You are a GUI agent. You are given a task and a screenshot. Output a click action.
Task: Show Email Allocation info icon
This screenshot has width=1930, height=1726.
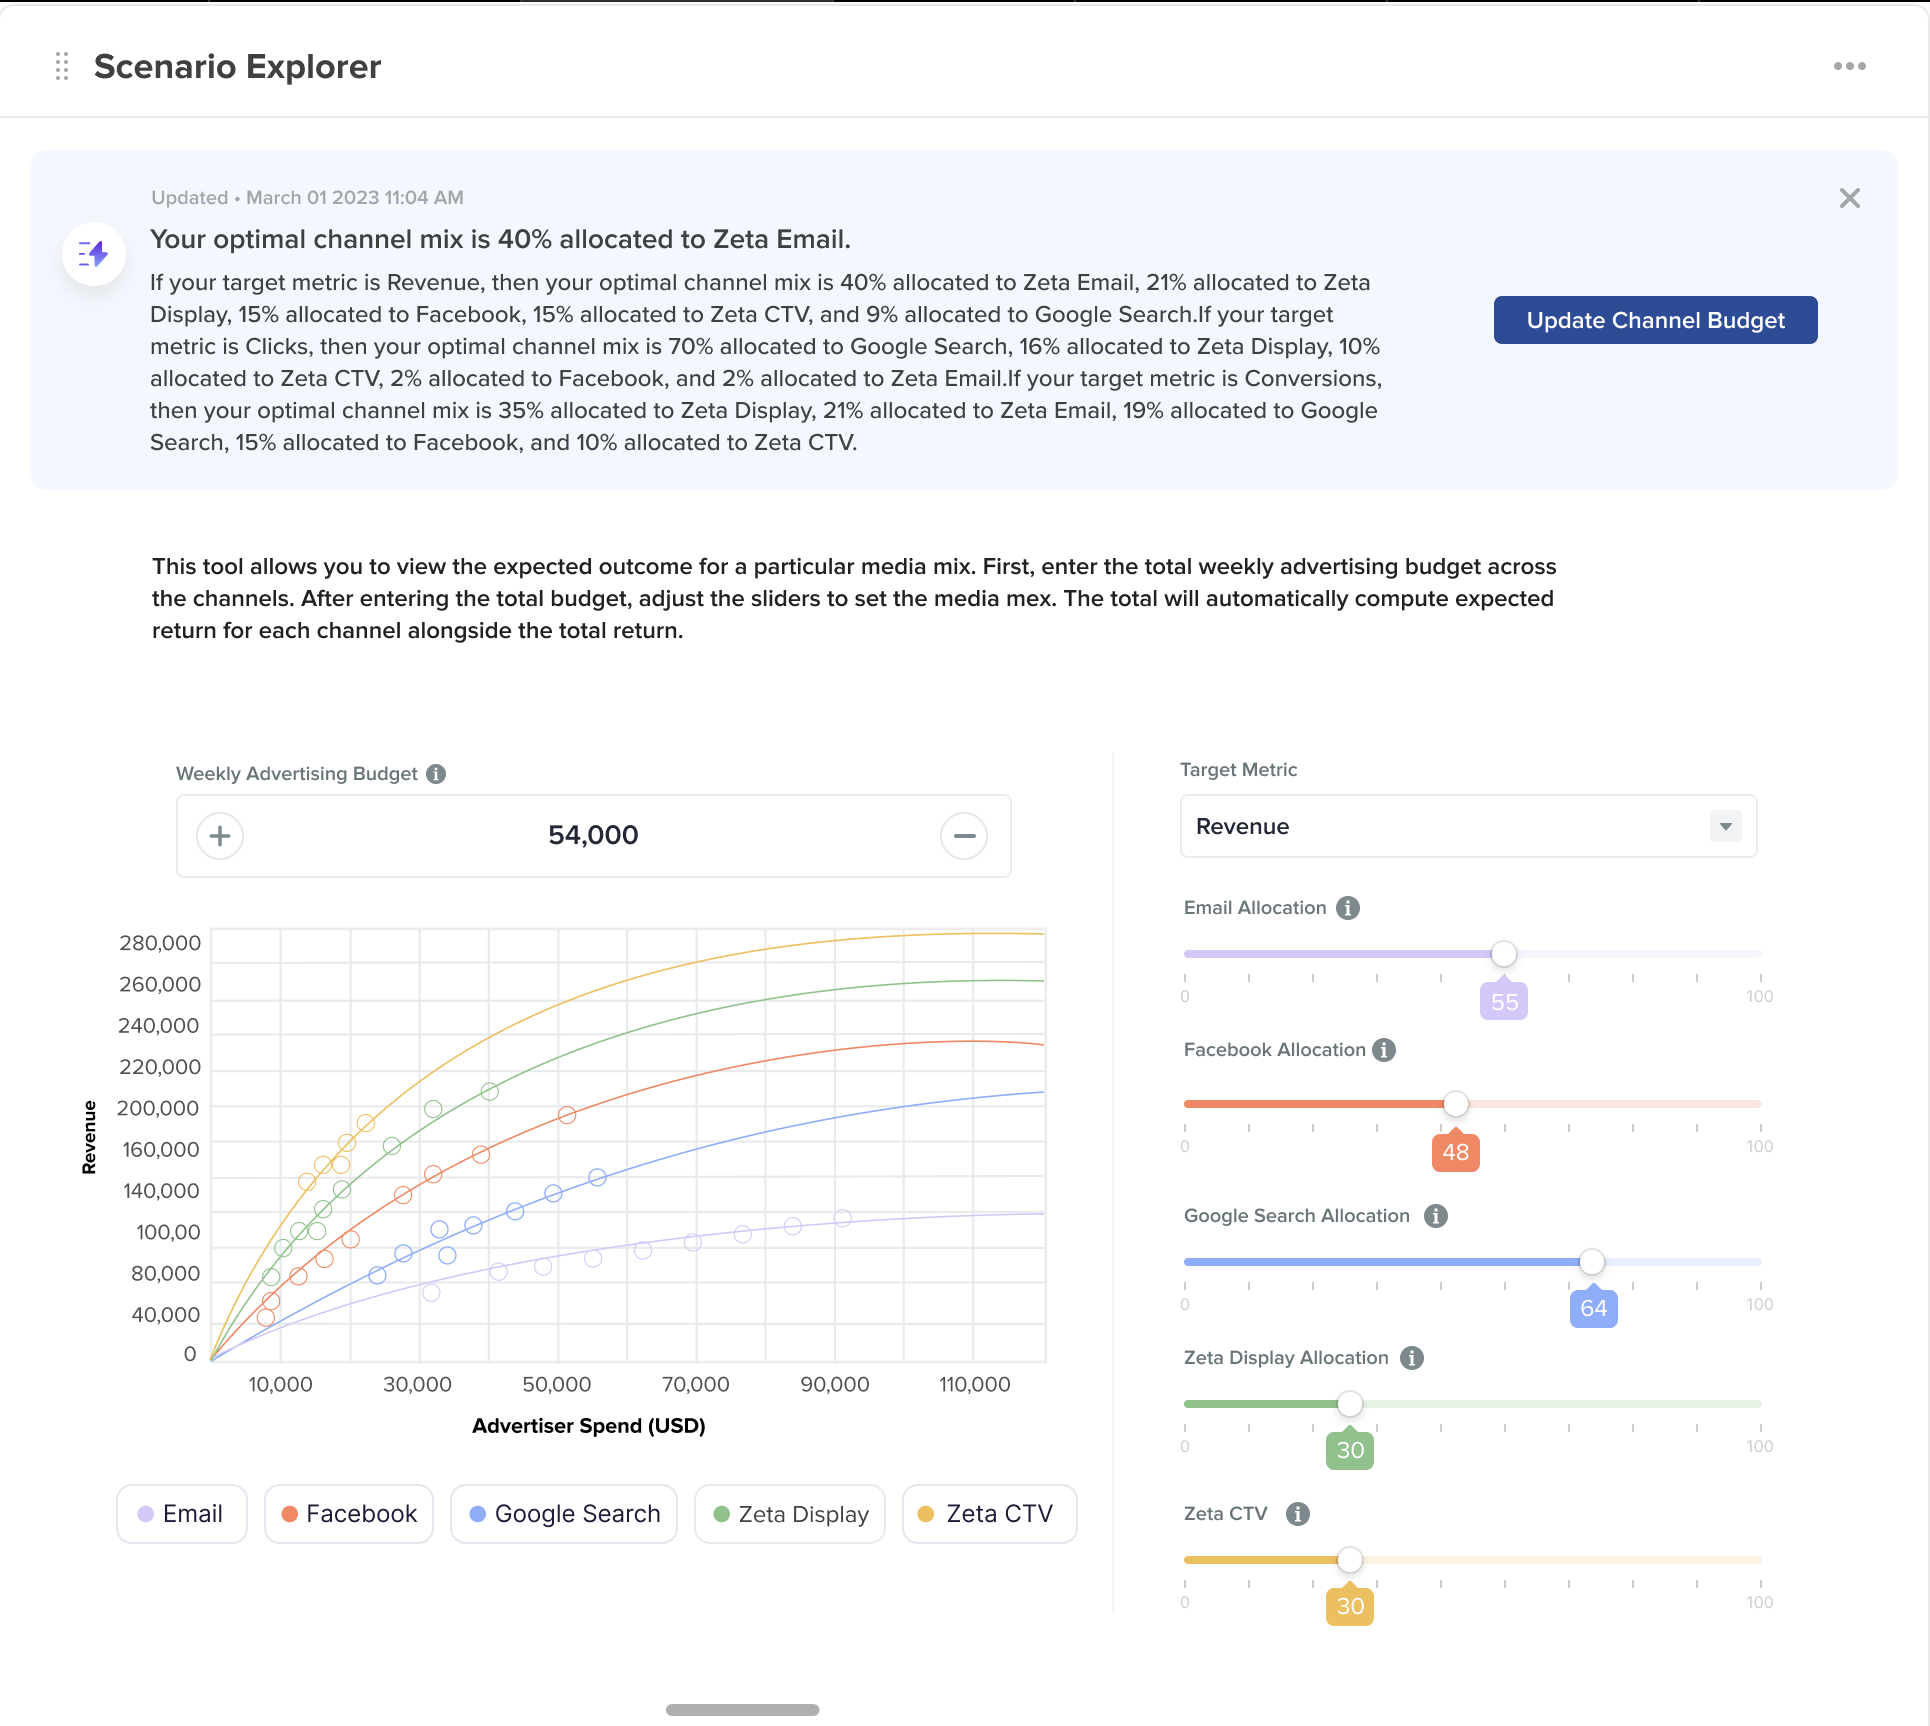(1348, 908)
